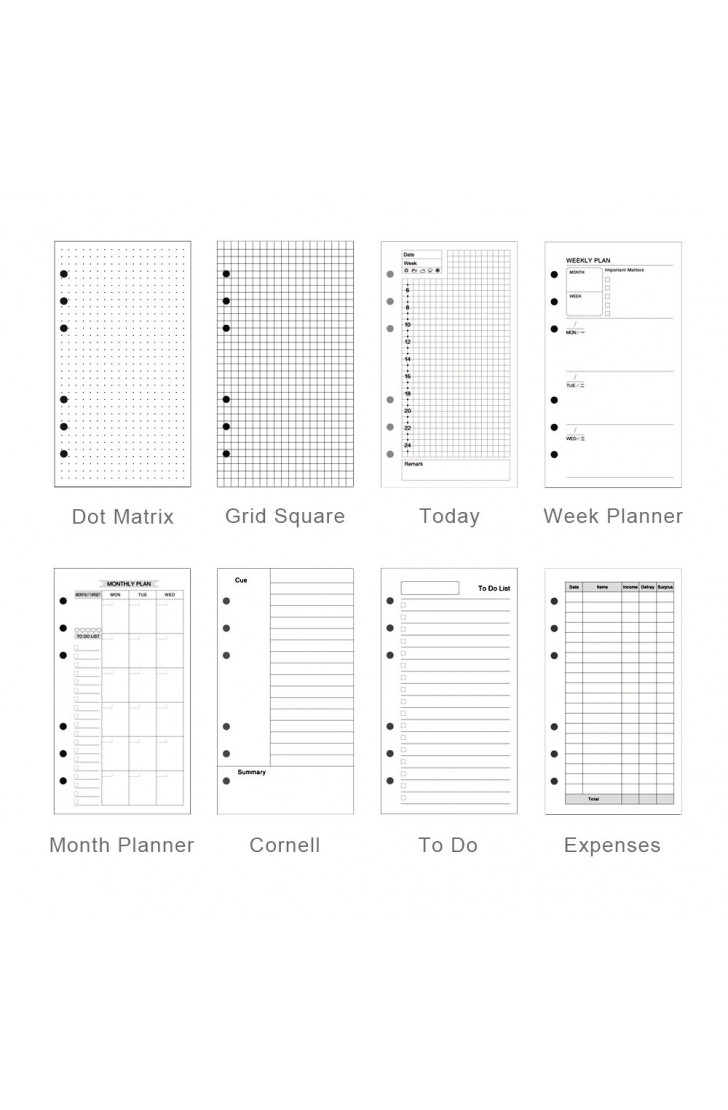Choose the Cornell notes page thumbnail

(x=285, y=691)
